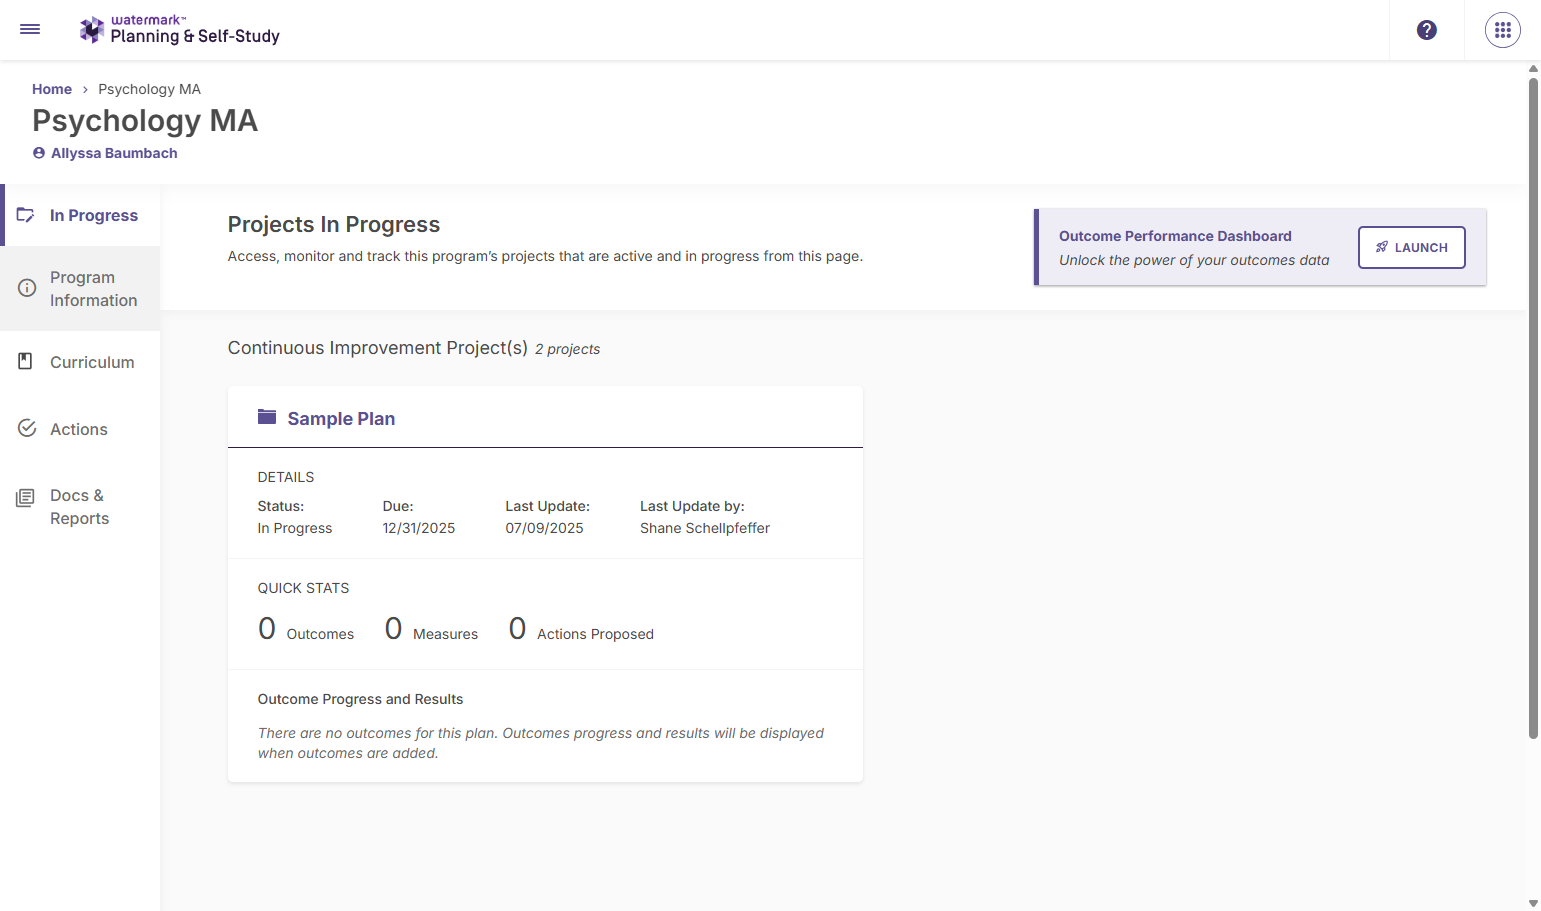
Task: Open the help question mark icon
Action: tap(1427, 30)
